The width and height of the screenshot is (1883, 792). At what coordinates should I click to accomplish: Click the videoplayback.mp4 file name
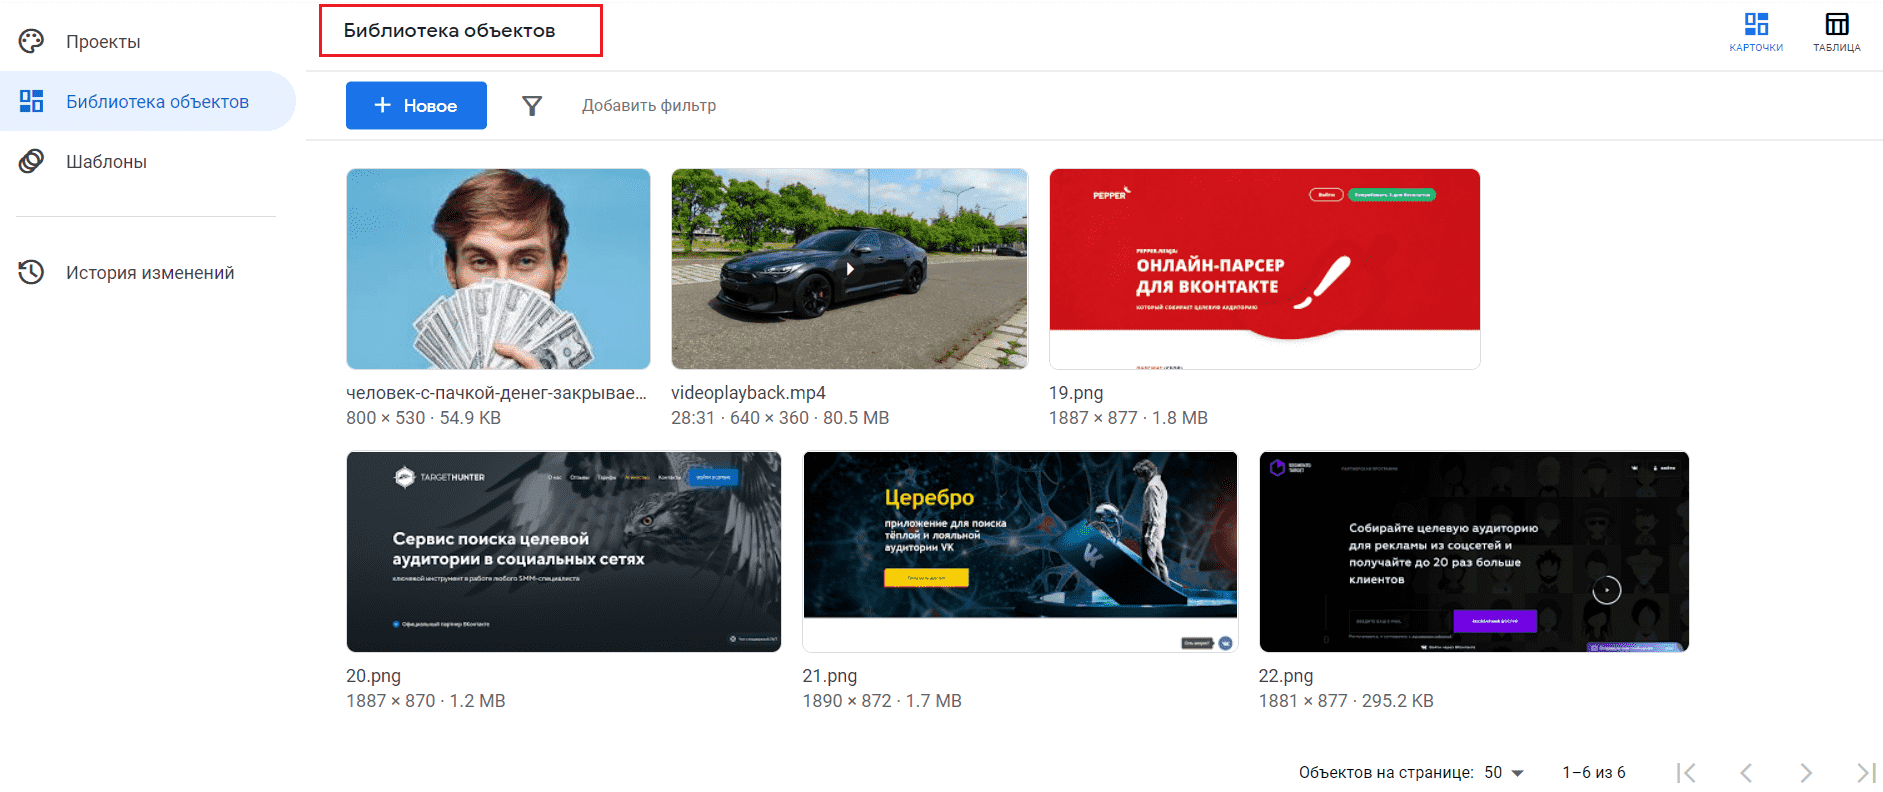point(748,393)
